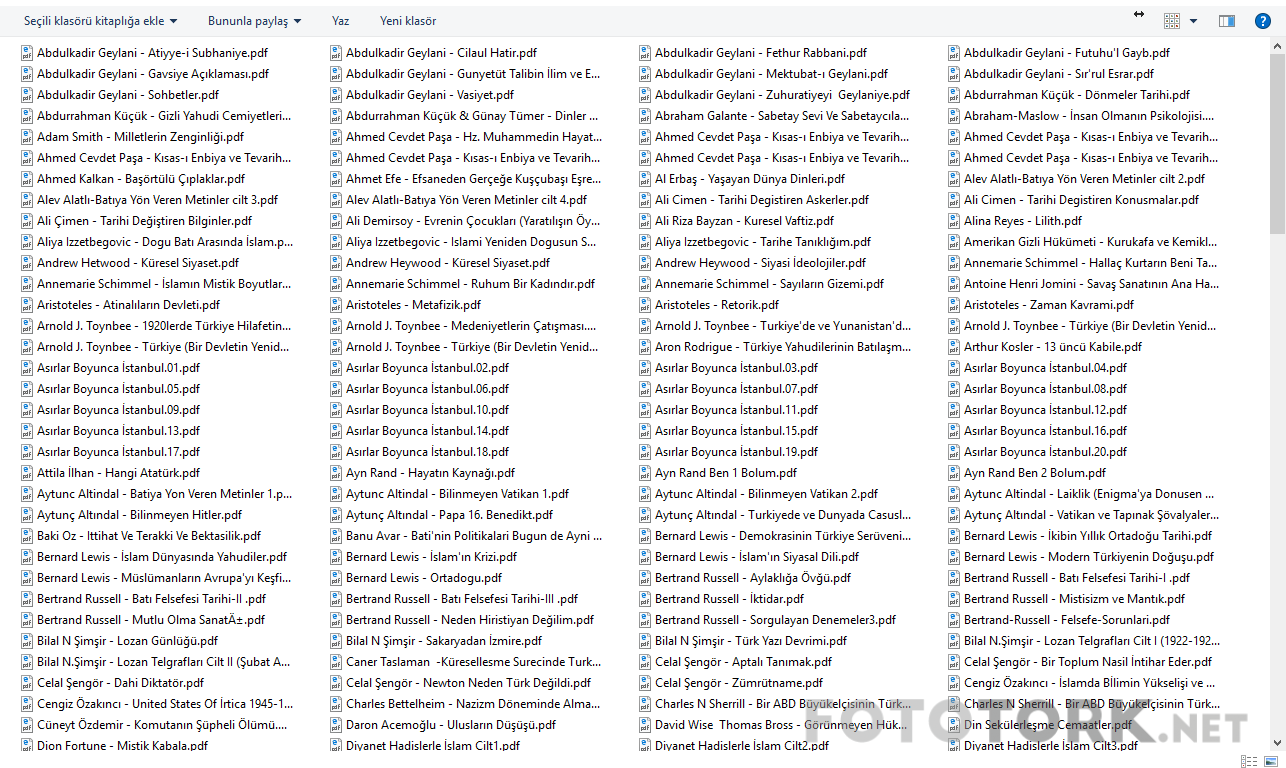
Task: Click PDF icon of Ayn Rand - Hayatın Kaynağı.pdf
Action: [x=336, y=473]
